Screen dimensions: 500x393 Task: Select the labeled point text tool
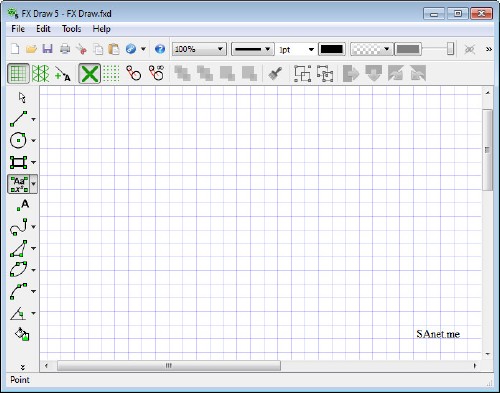23,205
